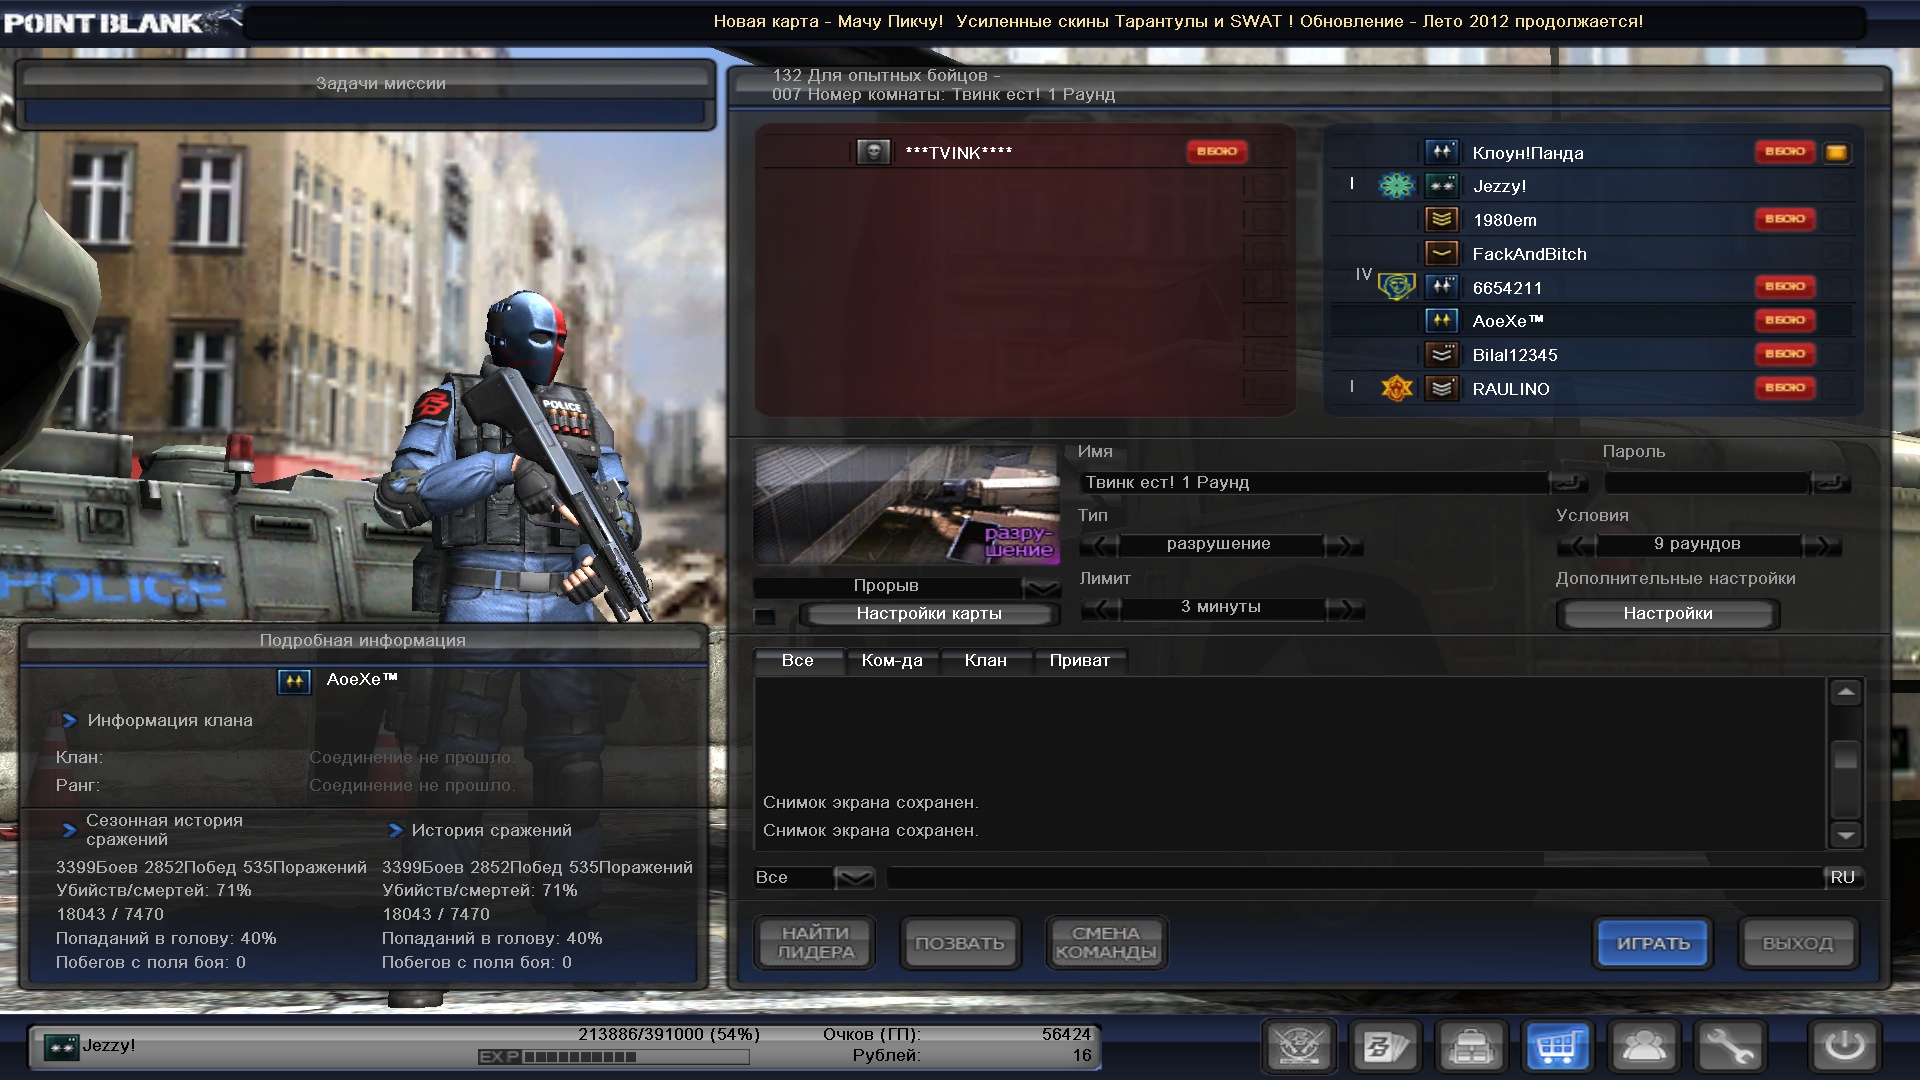Click the blue Играть button

[x=1653, y=943]
